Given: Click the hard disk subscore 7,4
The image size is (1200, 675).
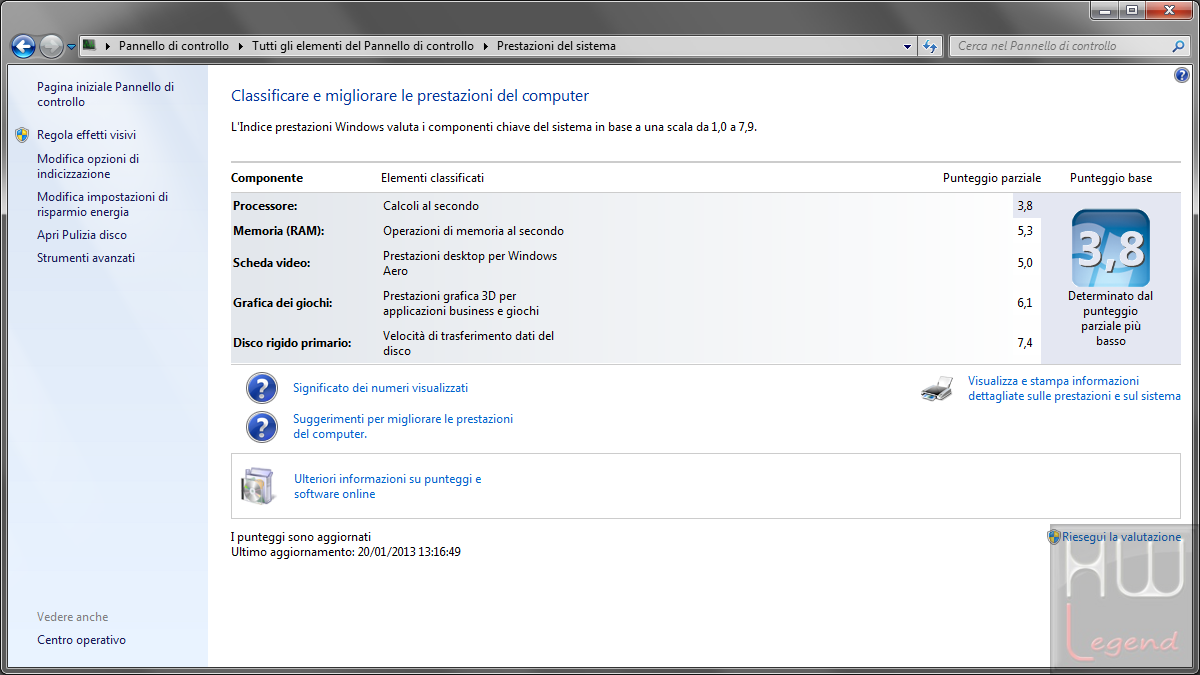Looking at the screenshot, I should [x=1025, y=343].
